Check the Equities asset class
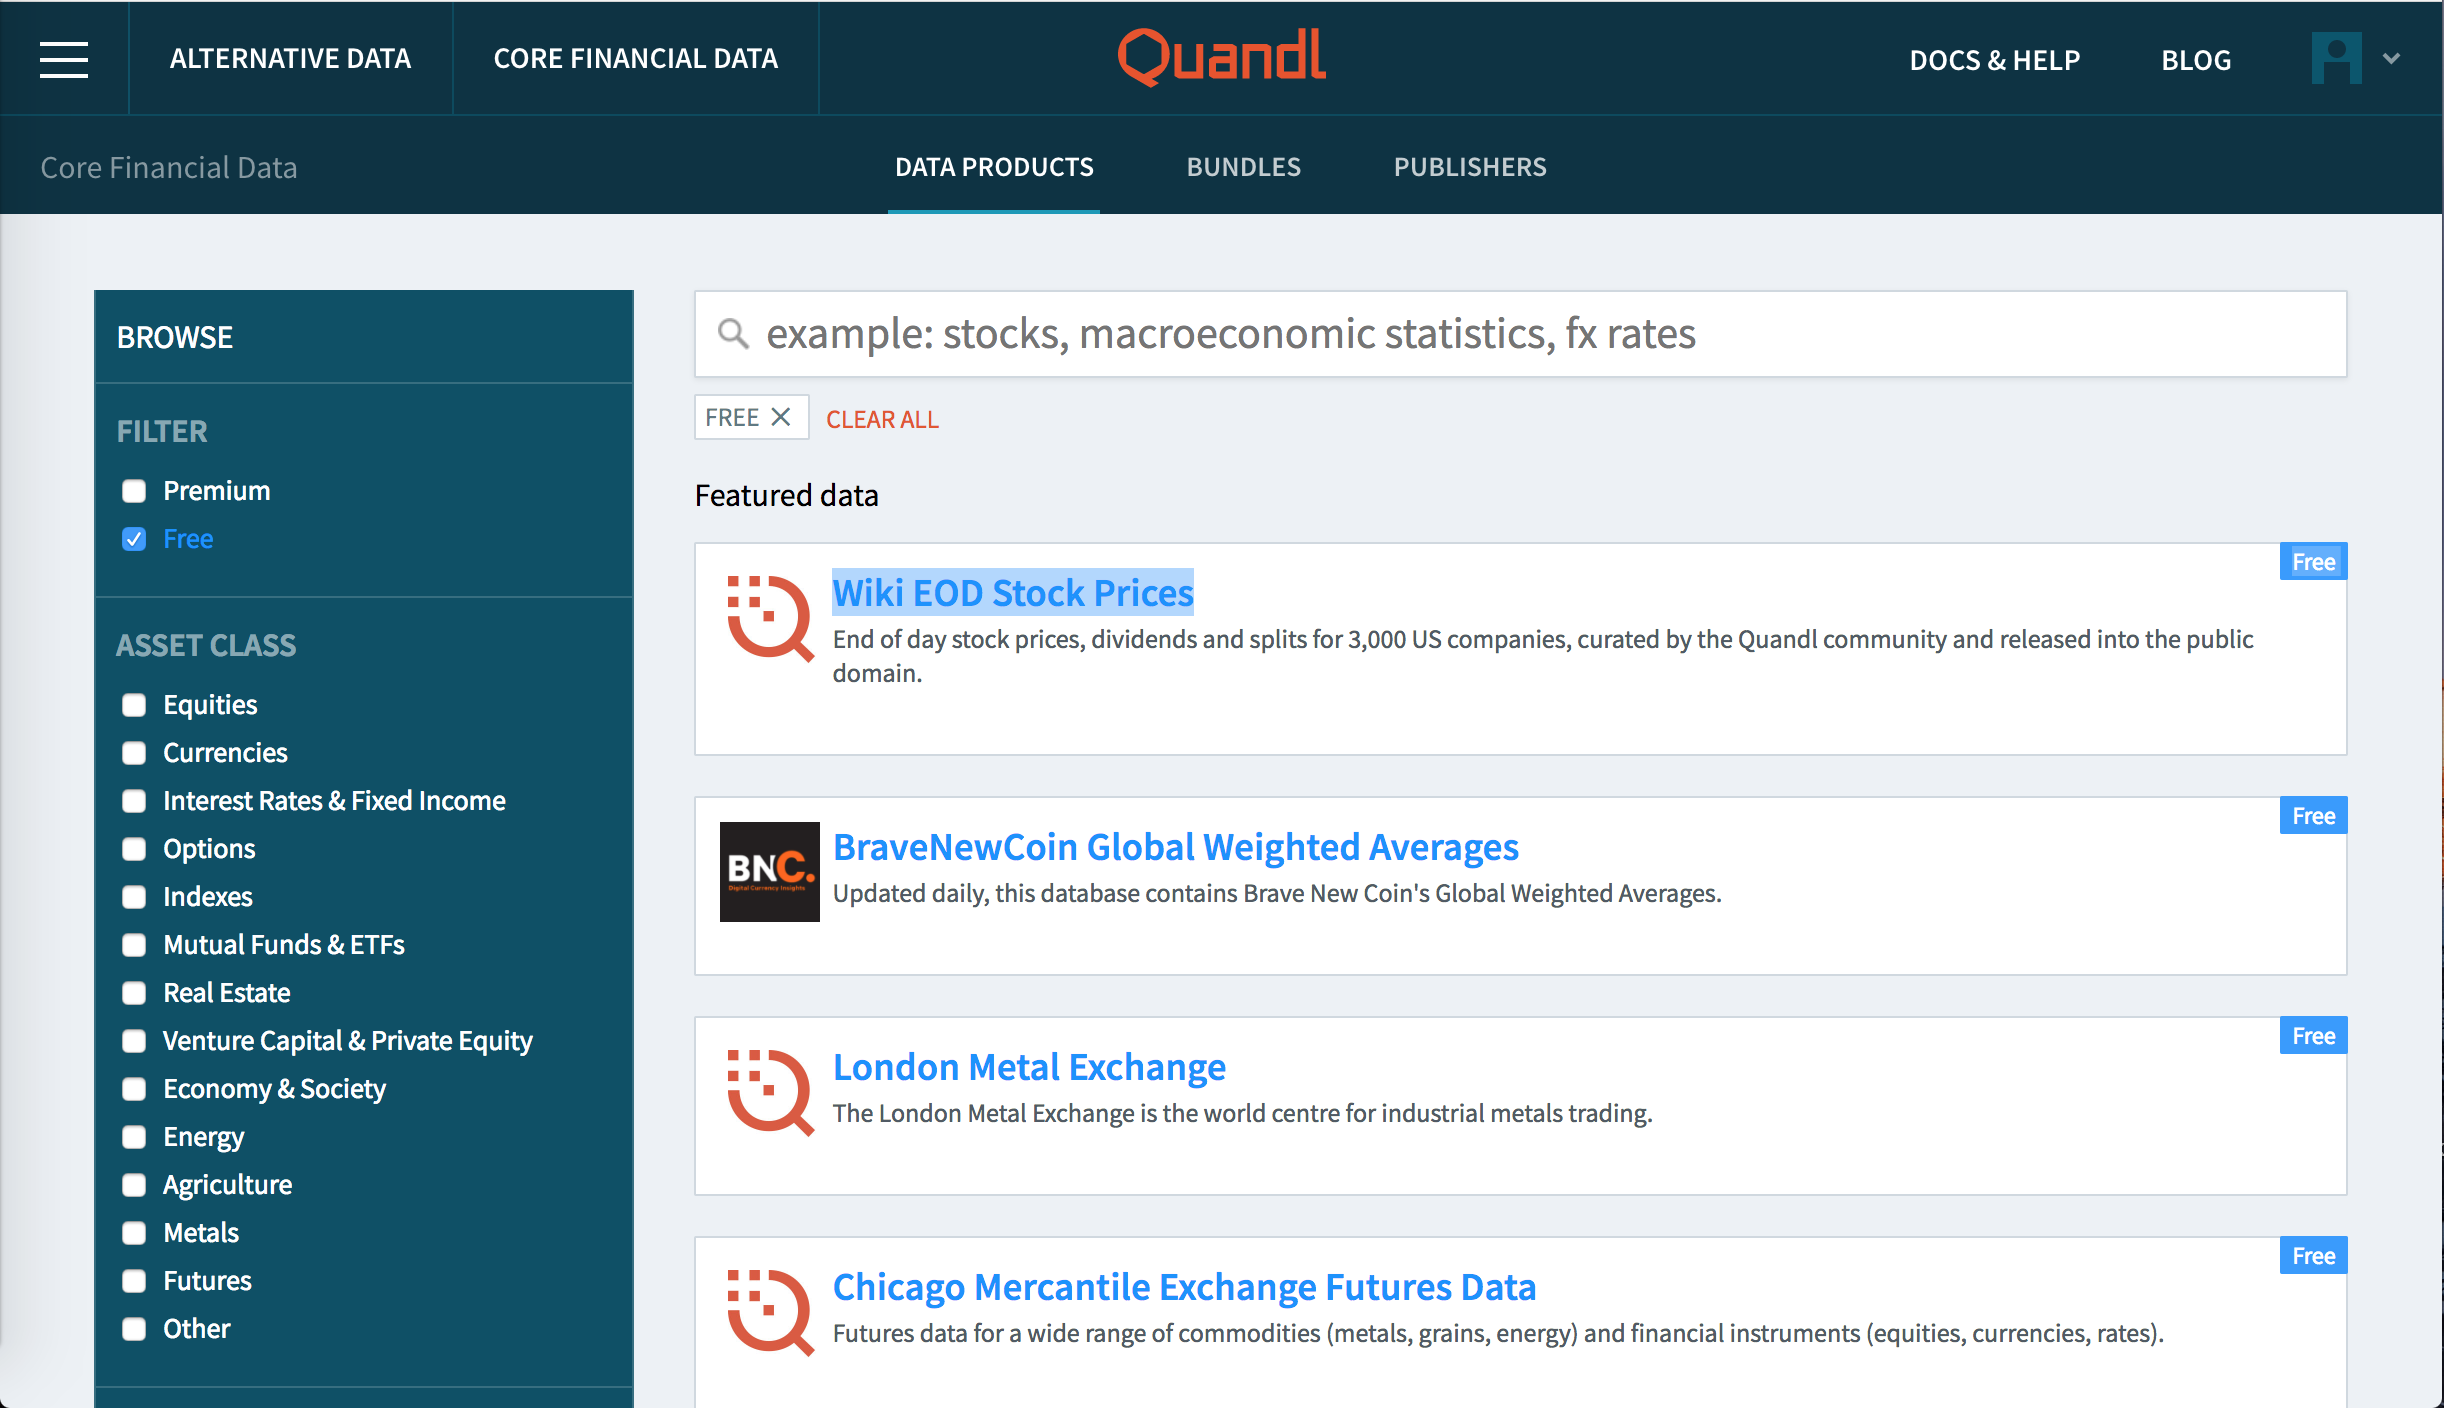 pyautogui.click(x=134, y=705)
